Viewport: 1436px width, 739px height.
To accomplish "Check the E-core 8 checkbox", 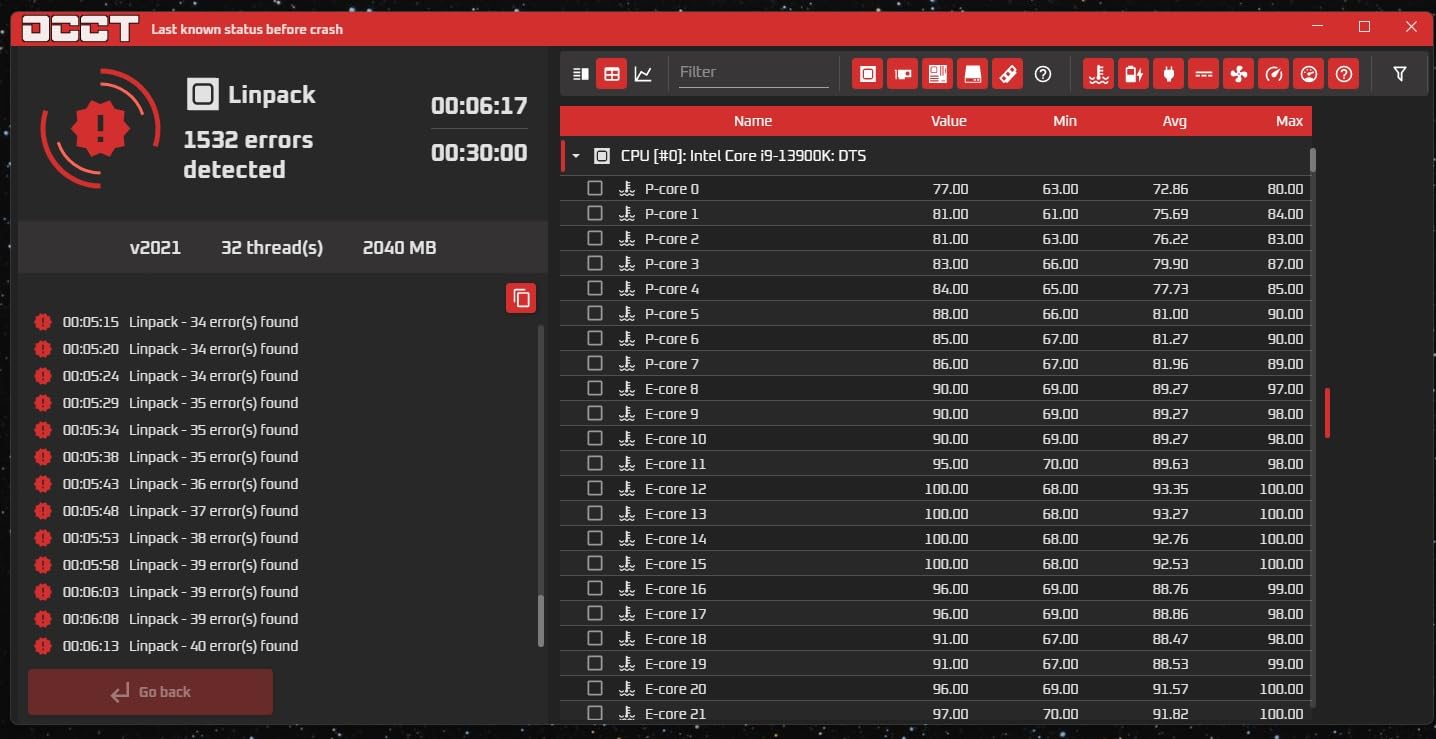I will pyautogui.click(x=595, y=389).
